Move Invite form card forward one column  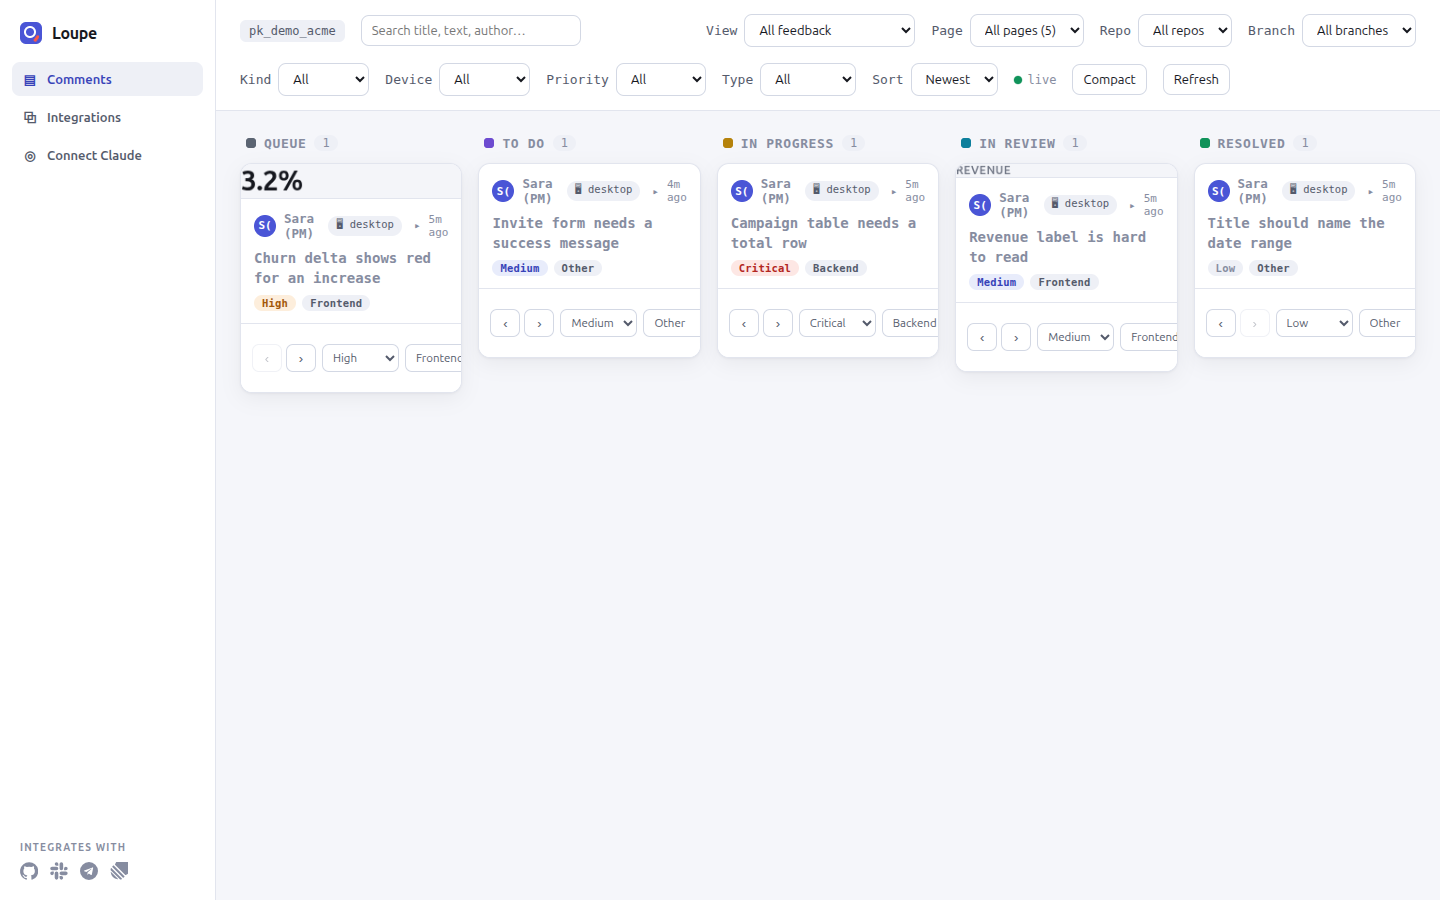pos(539,323)
